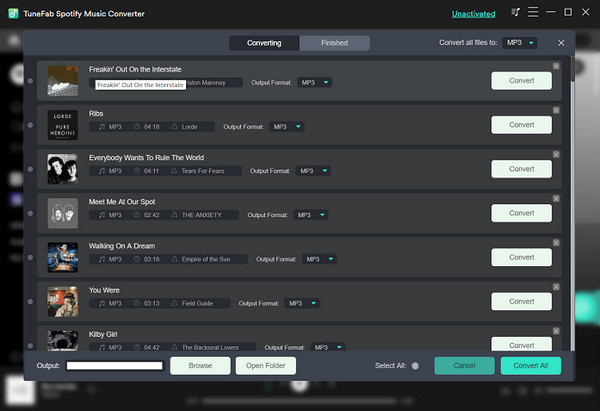Viewport: 600px width, 411px height.
Task: Open the music list icon in title bar
Action: [x=515, y=12]
